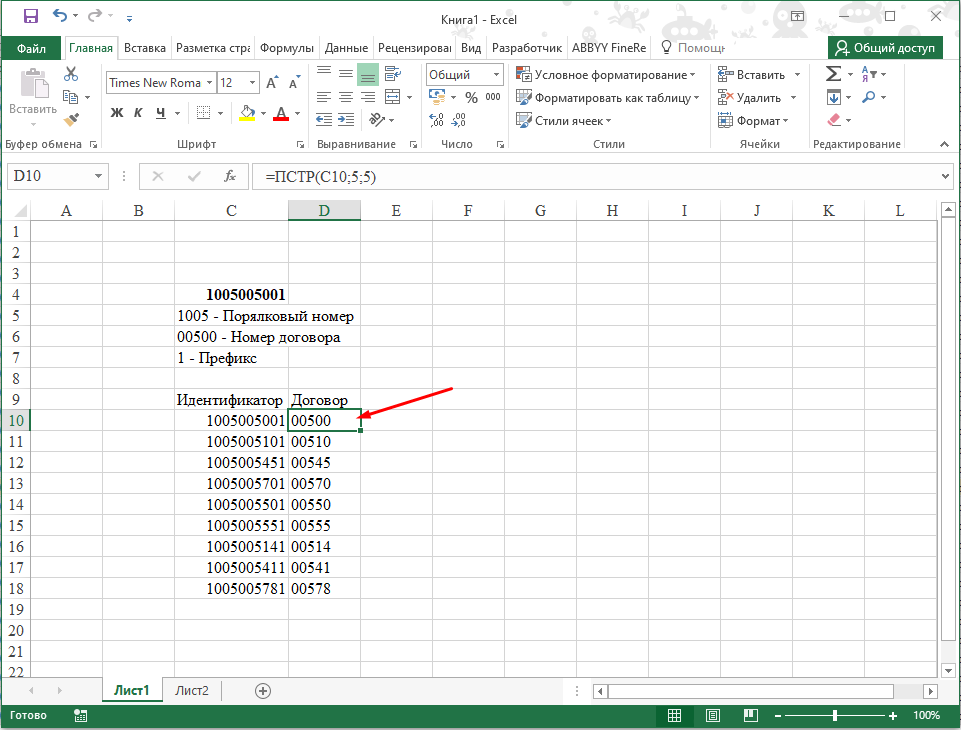
Task: Click the Find and Select magnifier icon
Action: tap(868, 97)
